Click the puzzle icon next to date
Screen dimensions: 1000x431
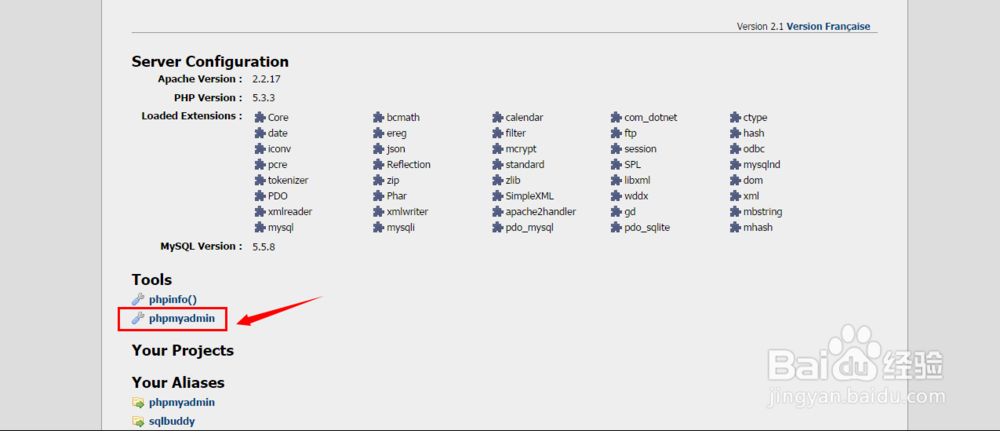click(x=260, y=133)
